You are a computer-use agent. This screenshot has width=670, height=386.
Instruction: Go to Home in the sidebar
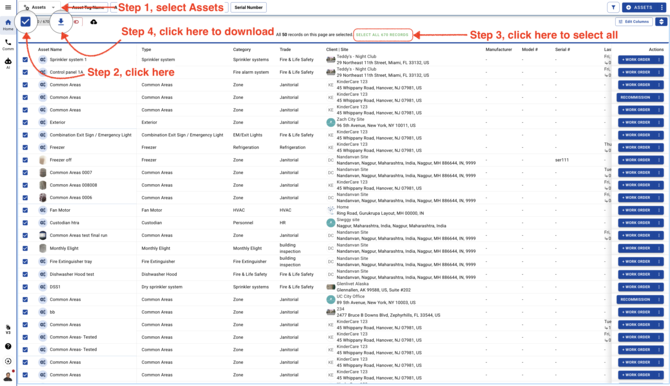[x=8, y=25]
